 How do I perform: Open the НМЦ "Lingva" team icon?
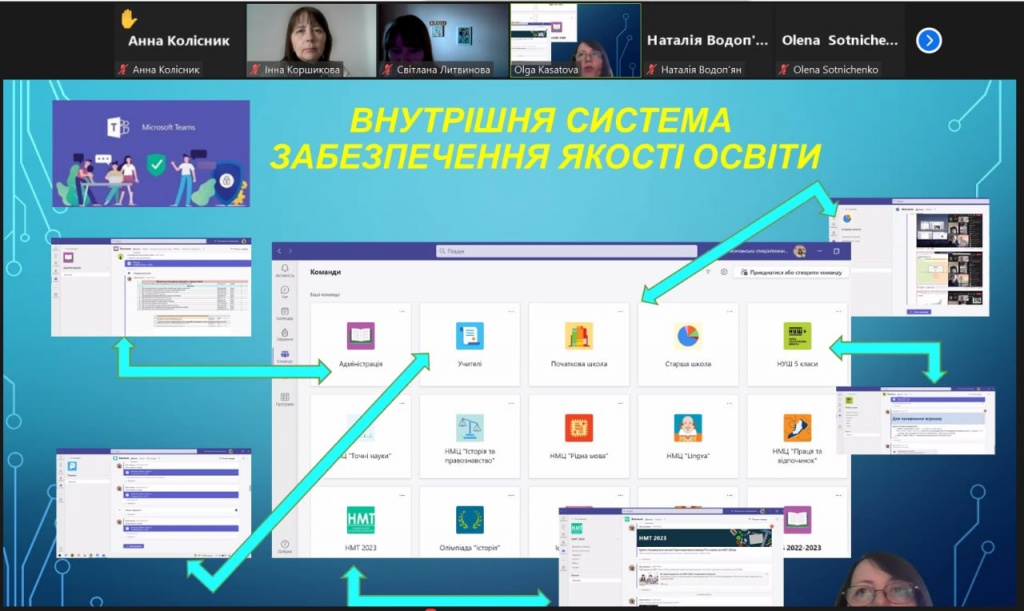[688, 428]
